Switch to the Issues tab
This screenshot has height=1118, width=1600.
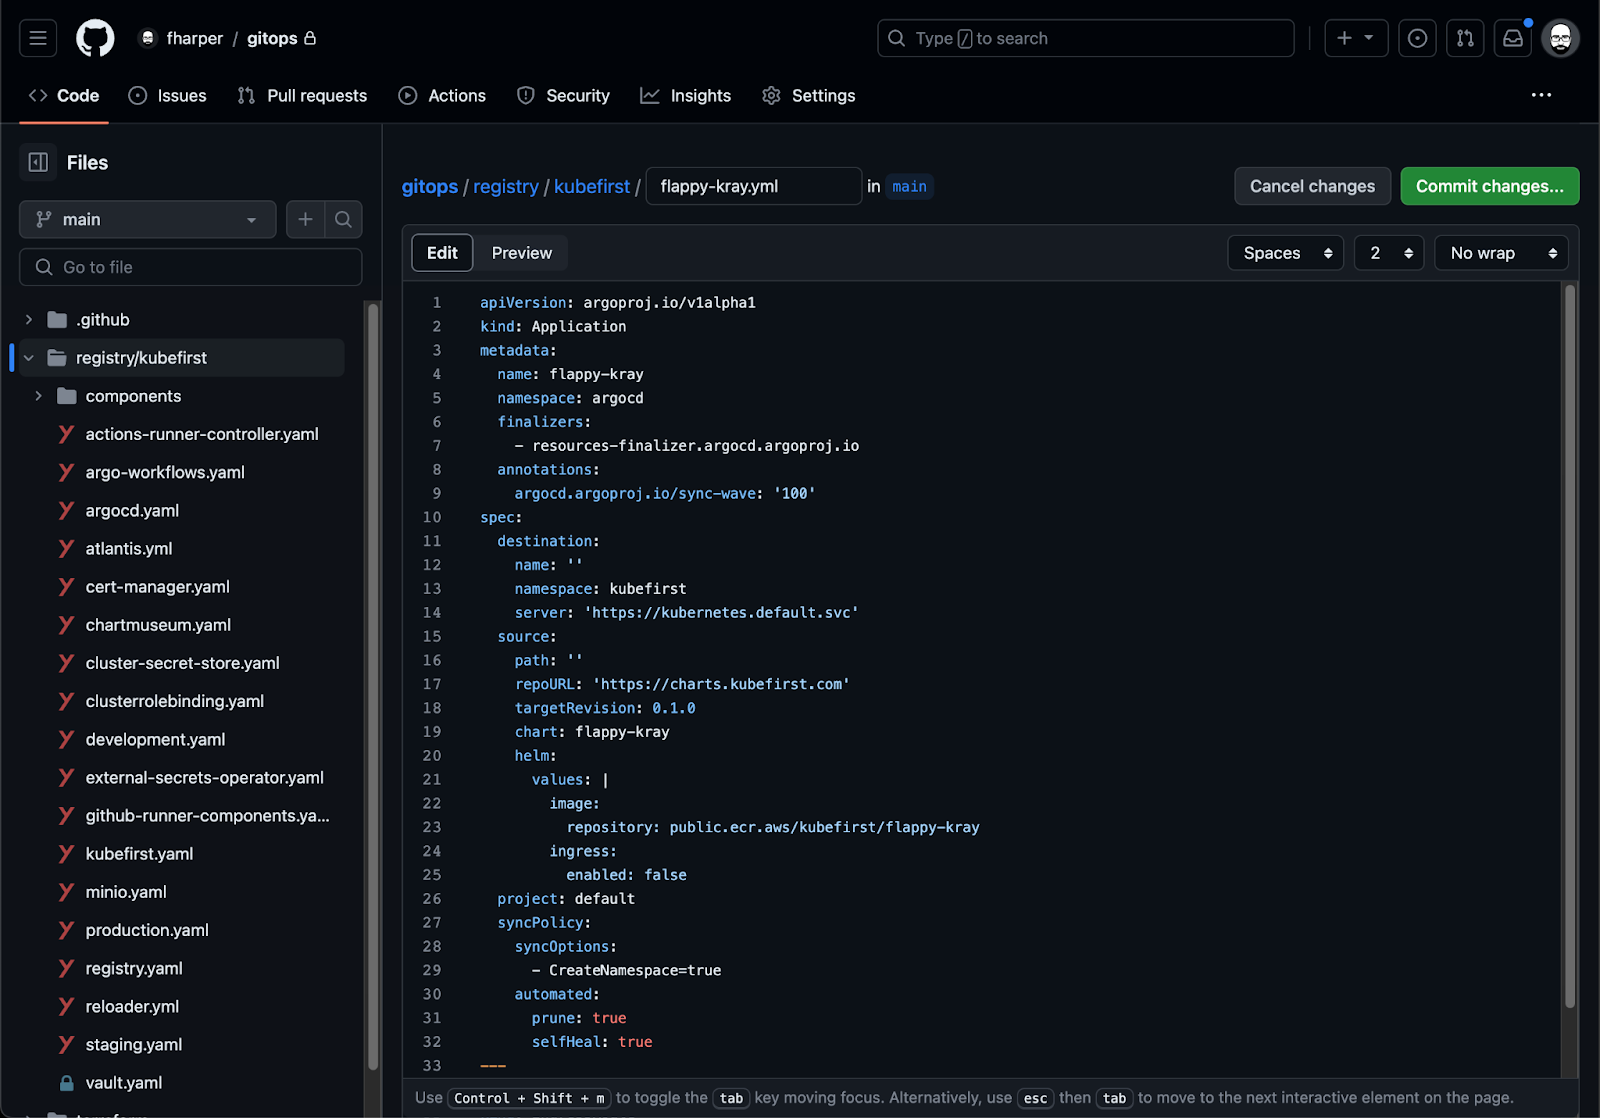click(168, 95)
